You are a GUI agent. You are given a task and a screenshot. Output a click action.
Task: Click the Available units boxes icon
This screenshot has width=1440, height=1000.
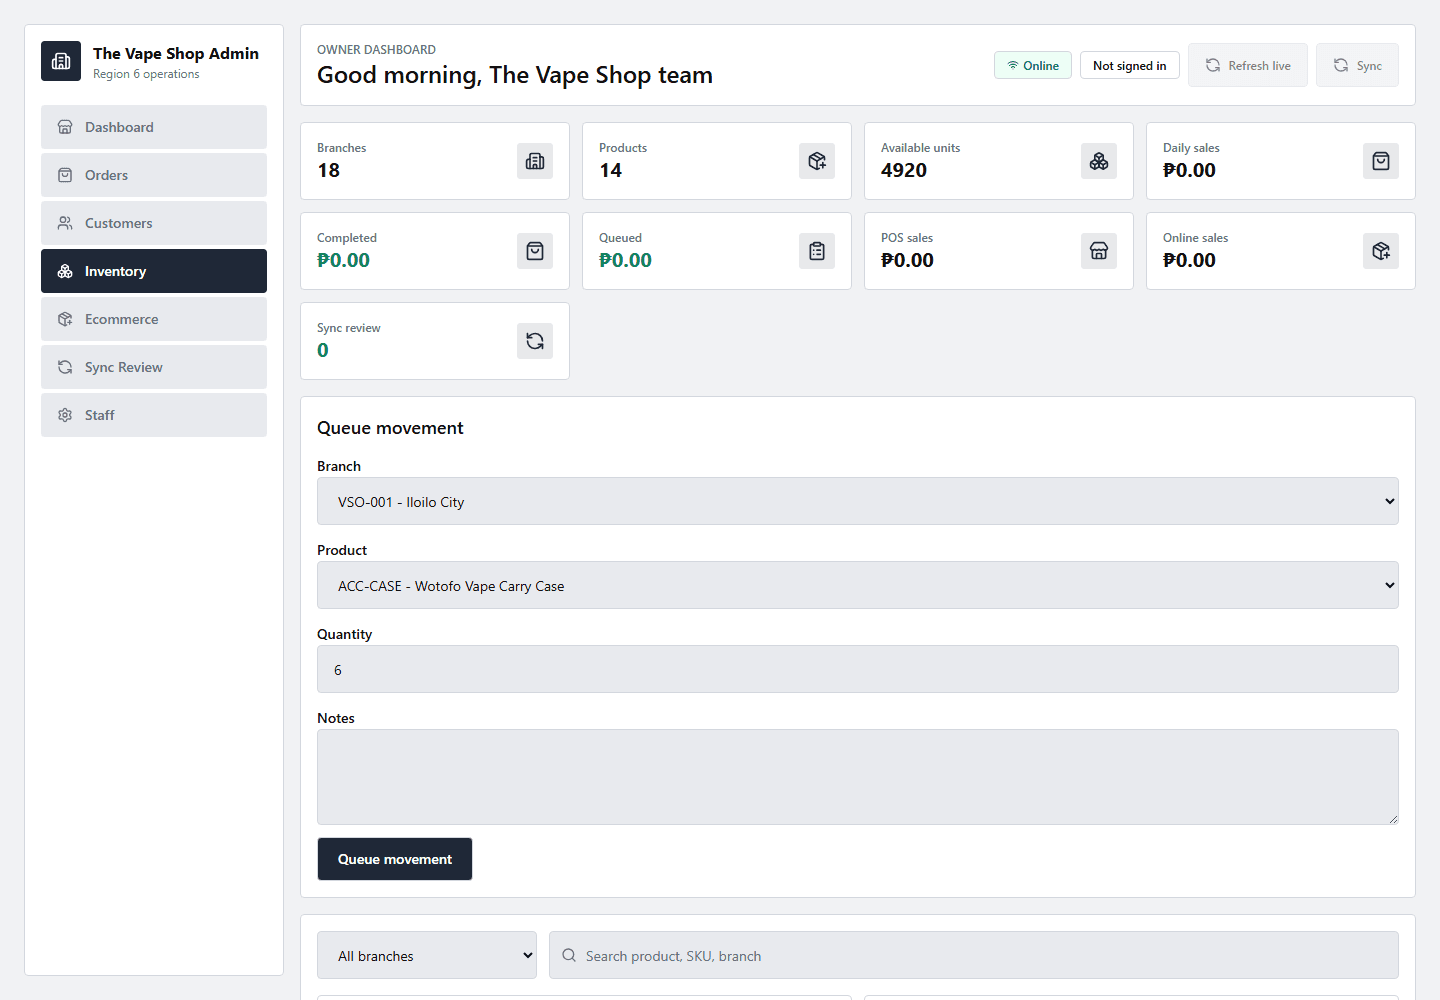[1099, 161]
